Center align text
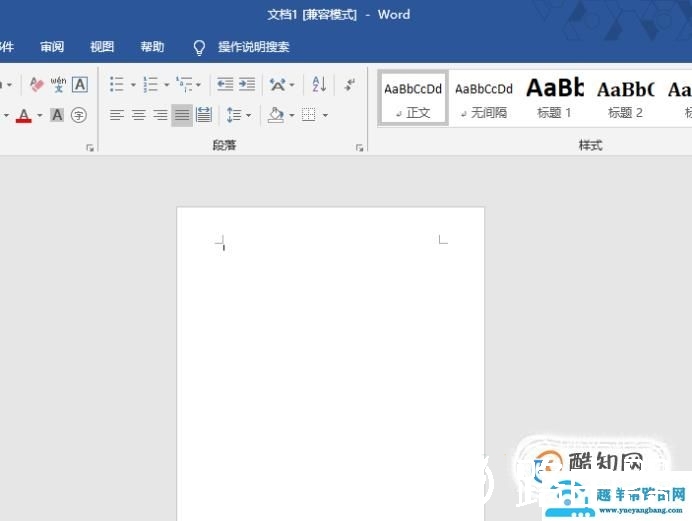 pyautogui.click(x=139, y=116)
